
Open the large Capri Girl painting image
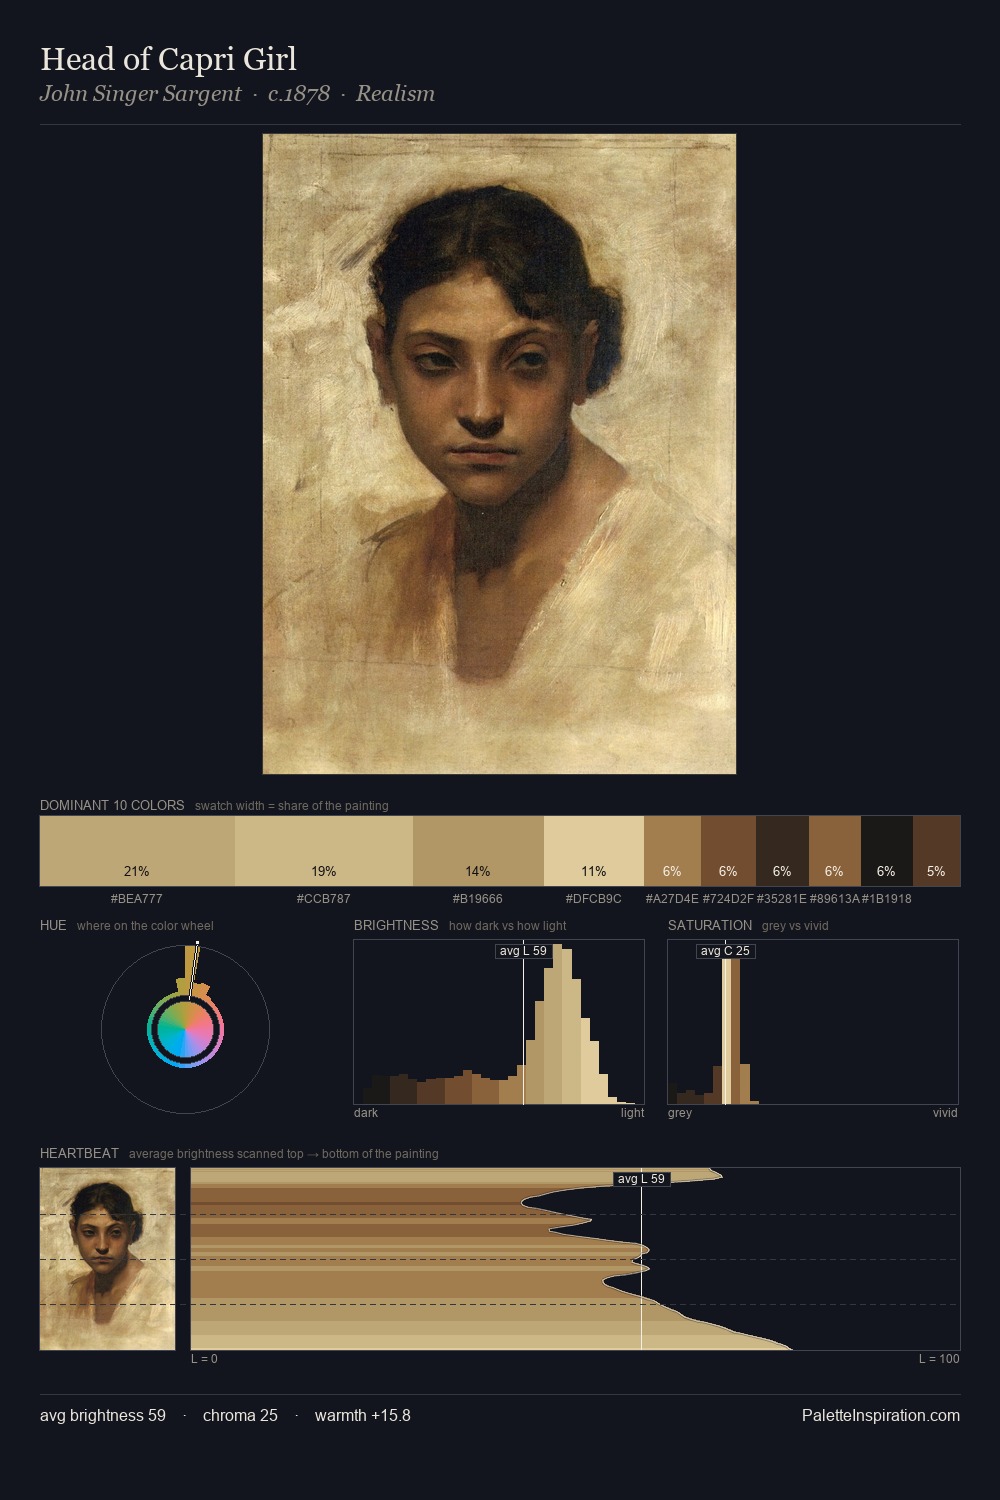click(x=499, y=454)
